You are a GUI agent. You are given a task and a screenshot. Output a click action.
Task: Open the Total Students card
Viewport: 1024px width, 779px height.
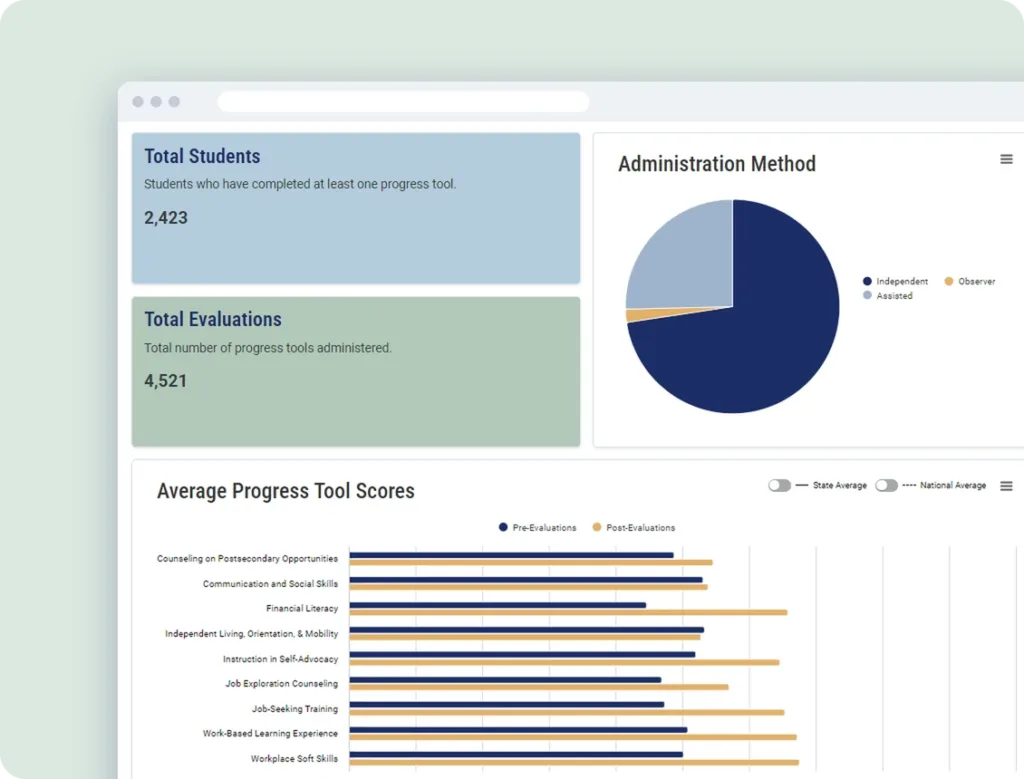(x=356, y=208)
